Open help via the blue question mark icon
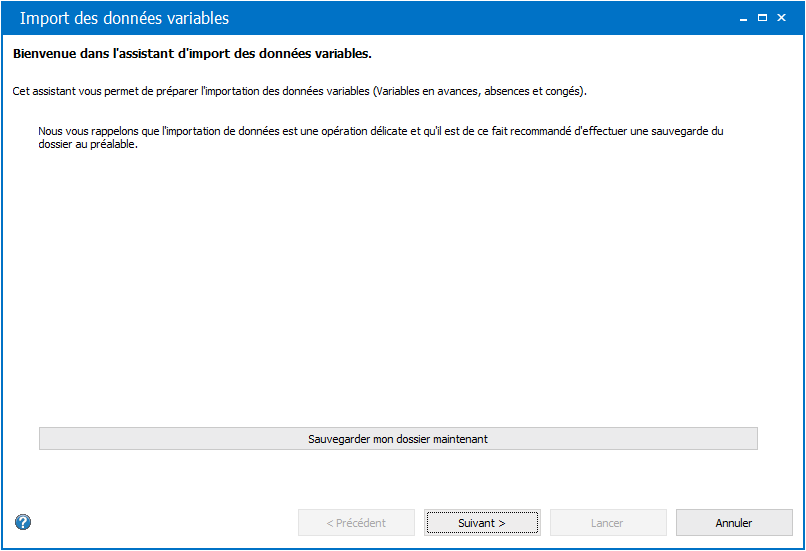 23,522
